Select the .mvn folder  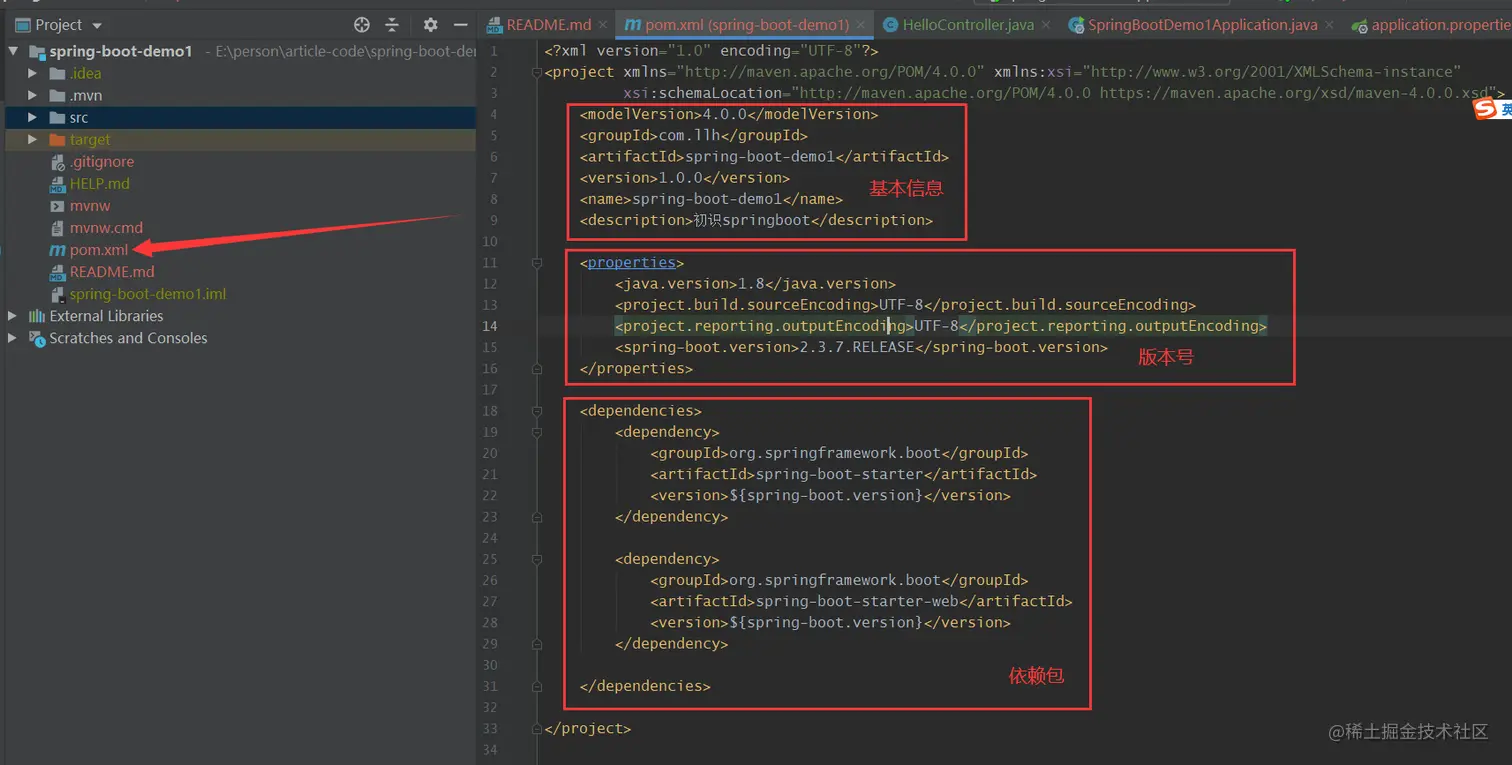tap(86, 95)
